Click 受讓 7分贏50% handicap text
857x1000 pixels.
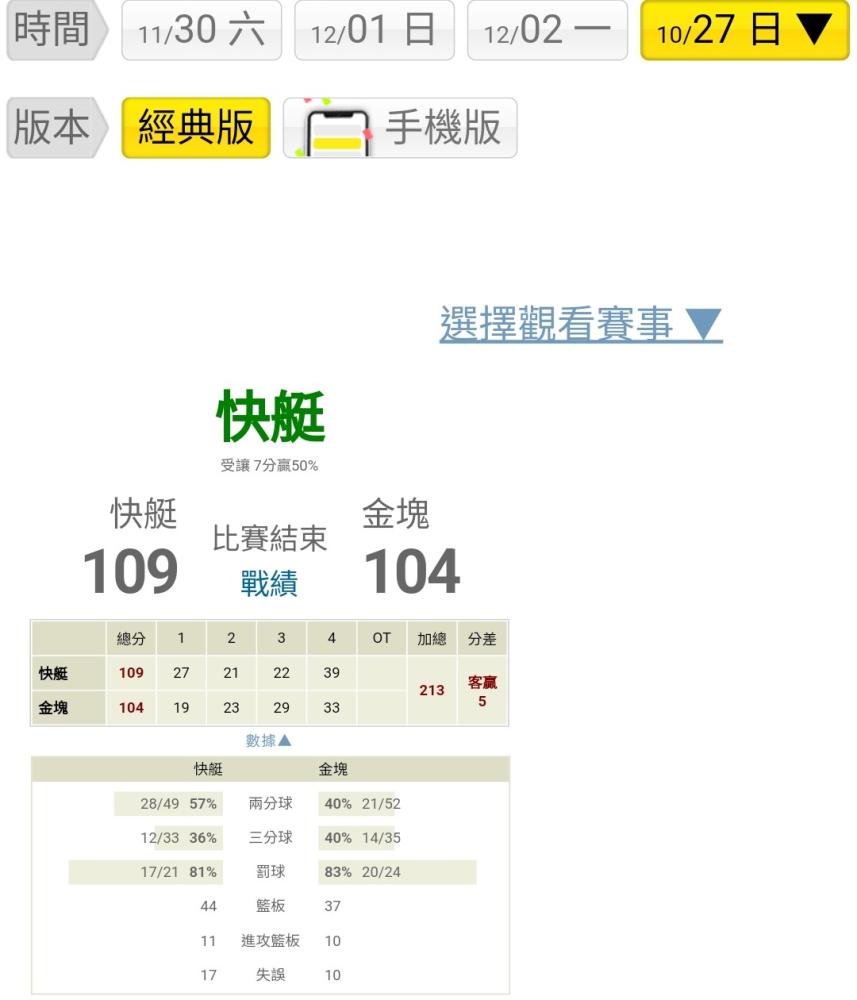click(269, 466)
